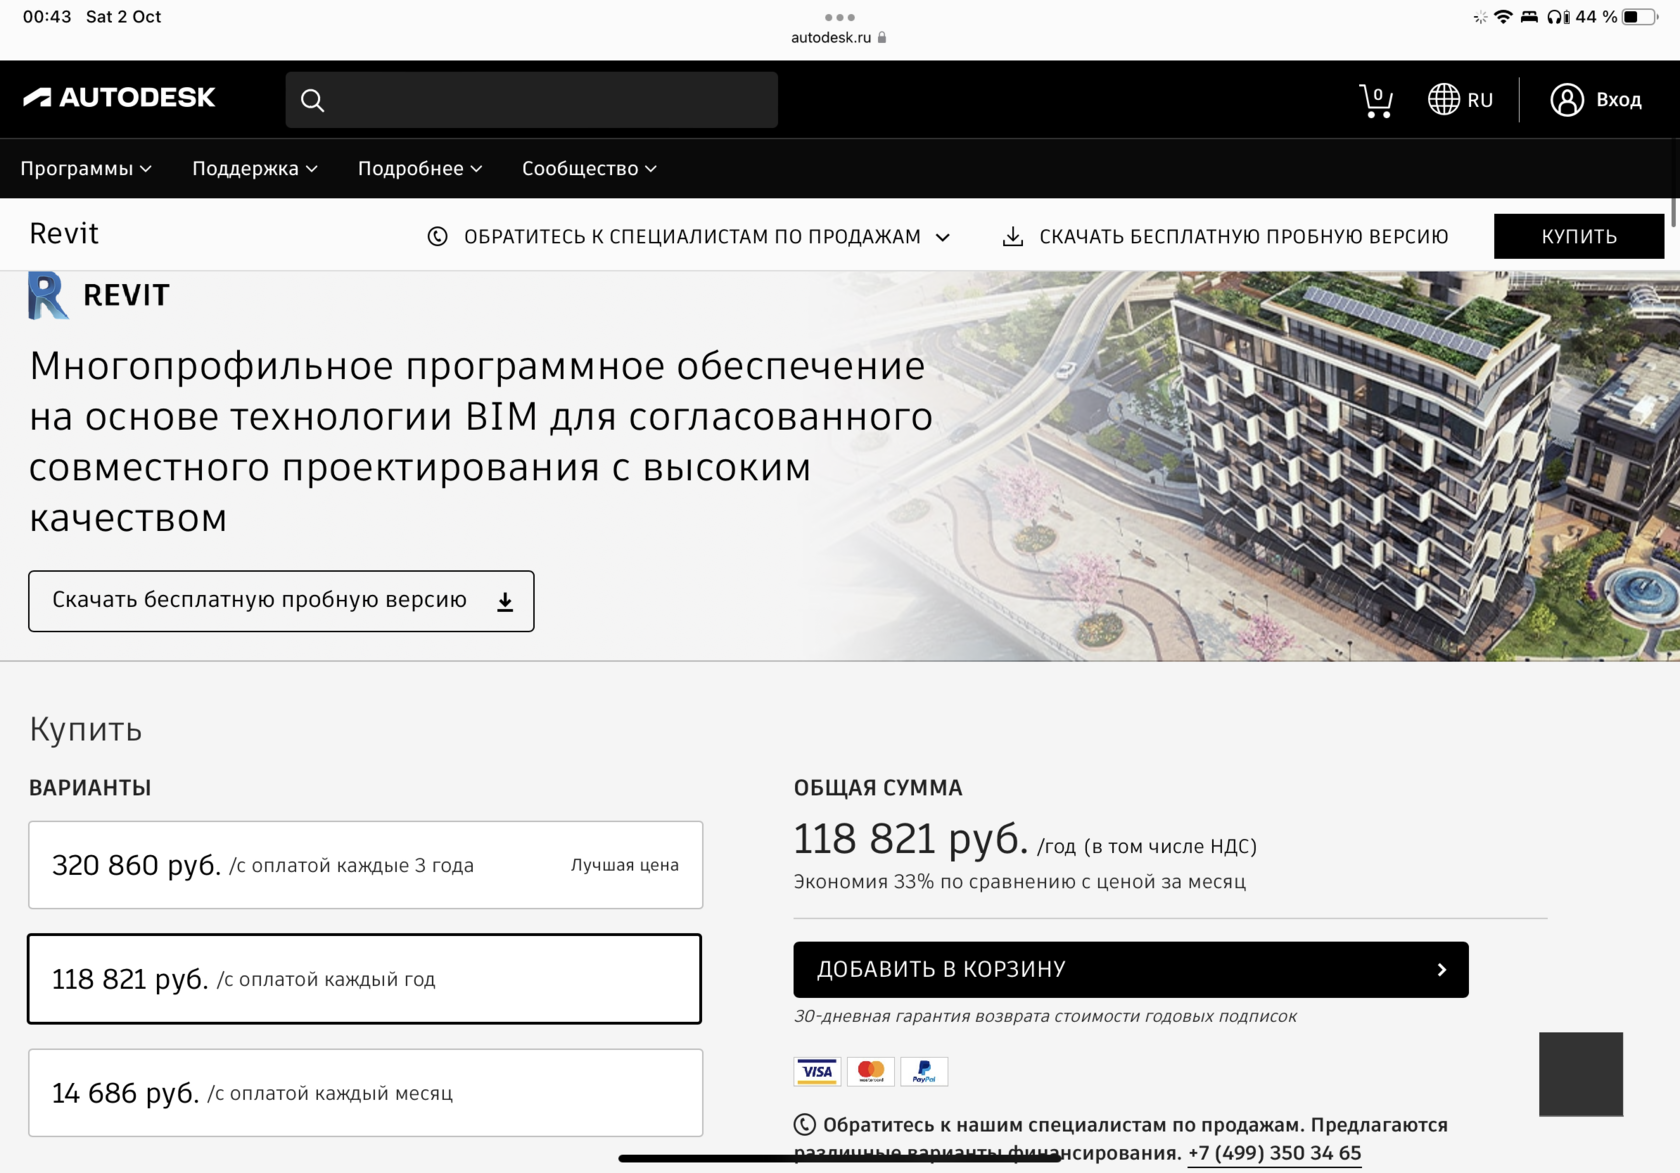Tap the autodesk.ru address bar
Viewport: 1680px width, 1173px height.
(x=838, y=38)
